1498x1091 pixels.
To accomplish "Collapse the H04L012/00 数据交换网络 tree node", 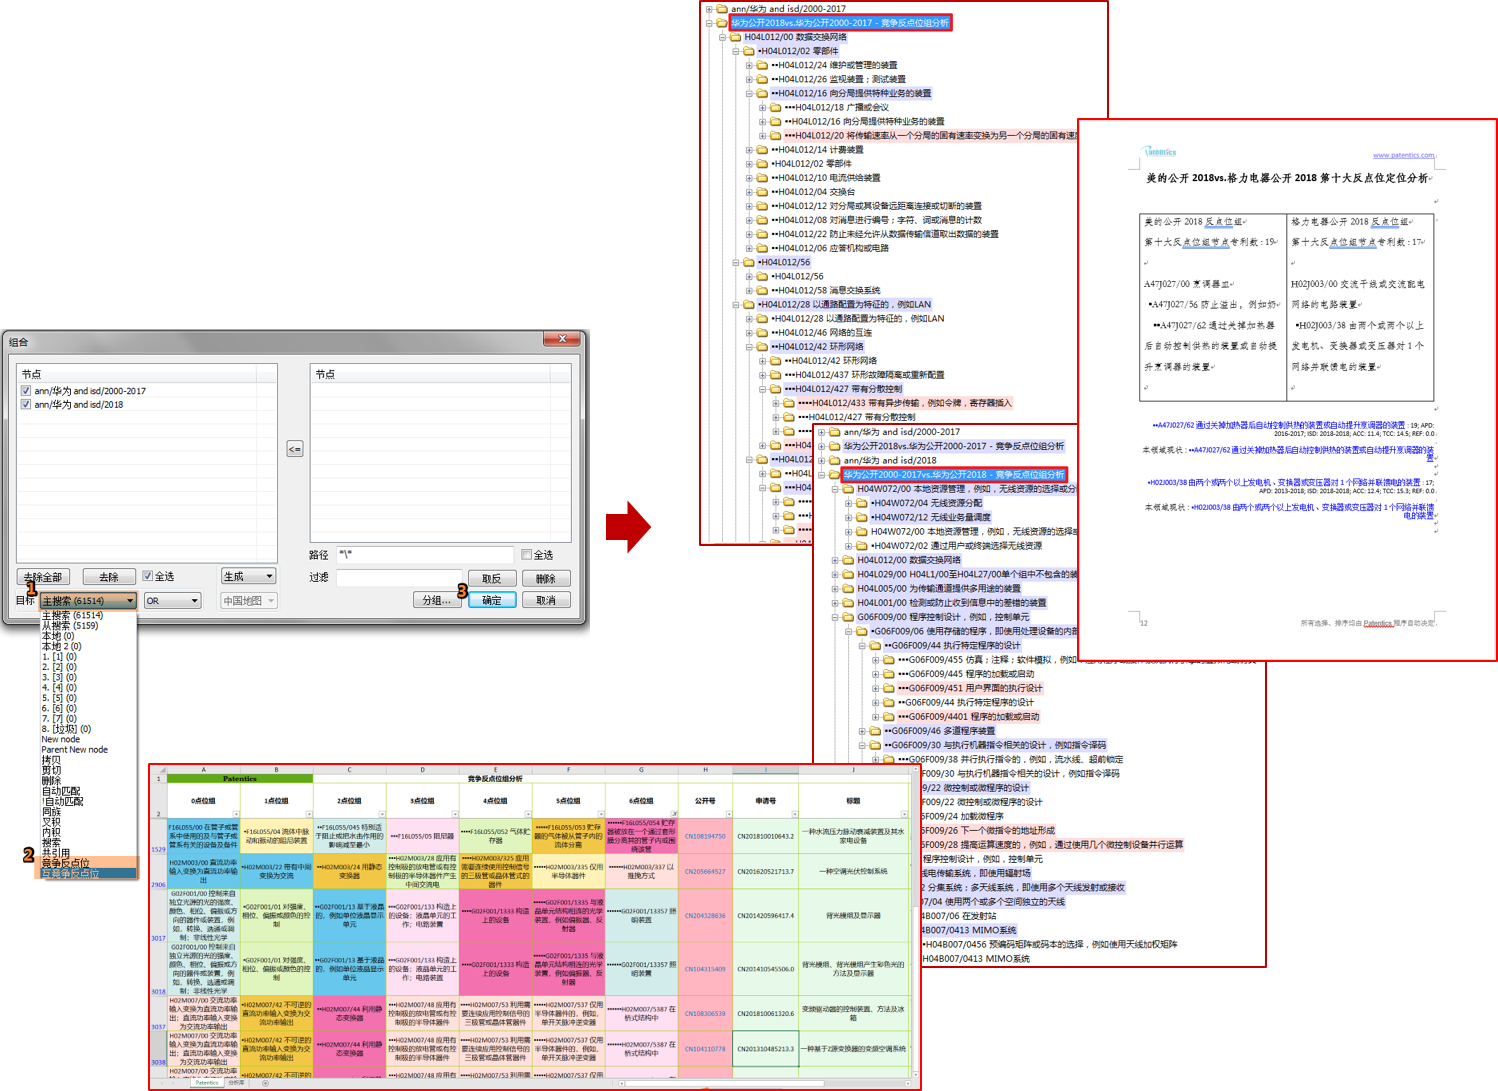I will 722,37.
